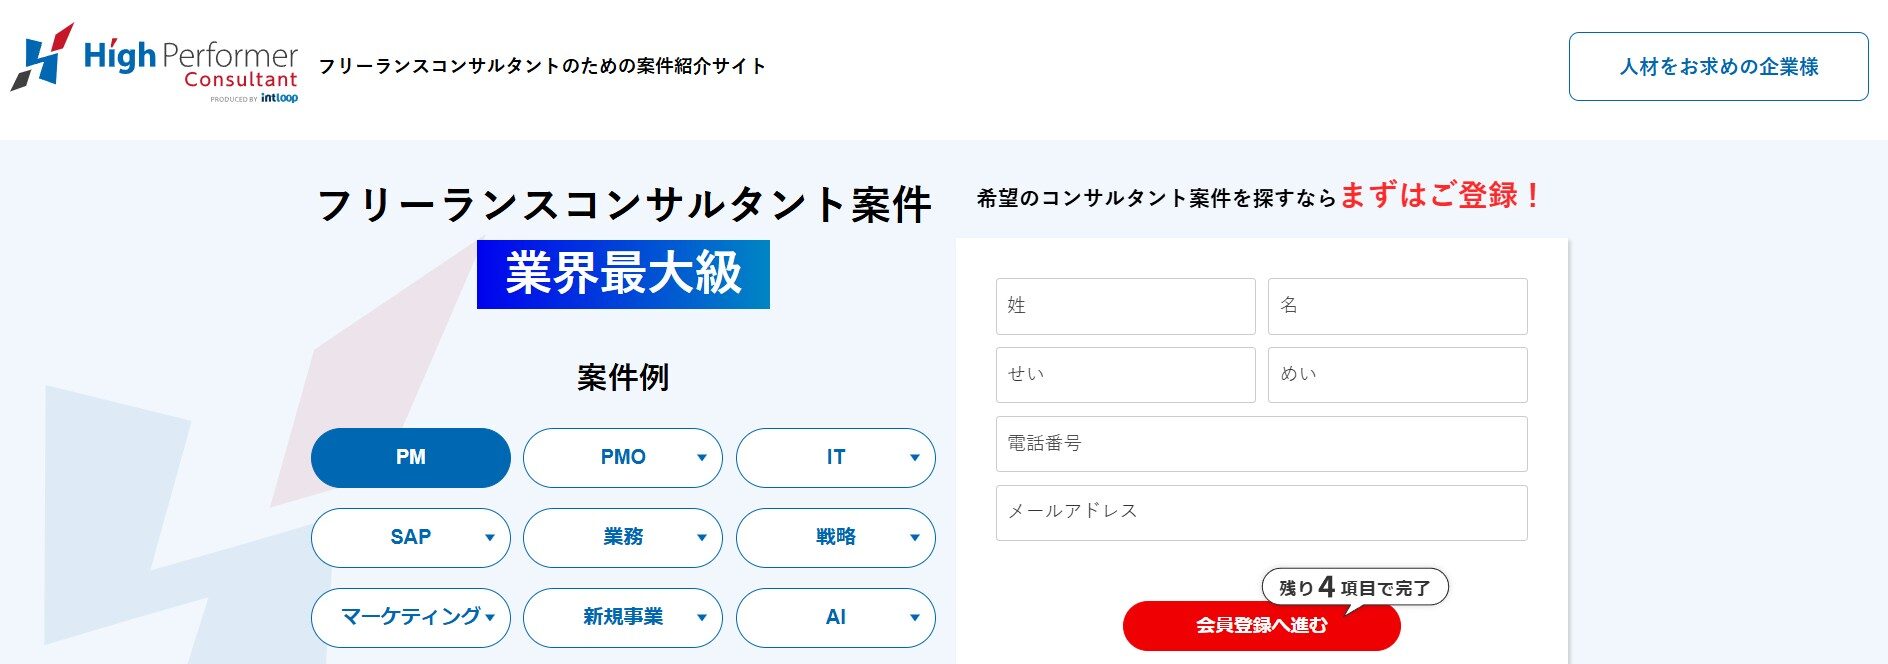Expand the マーケティング category dropdown

(490, 618)
